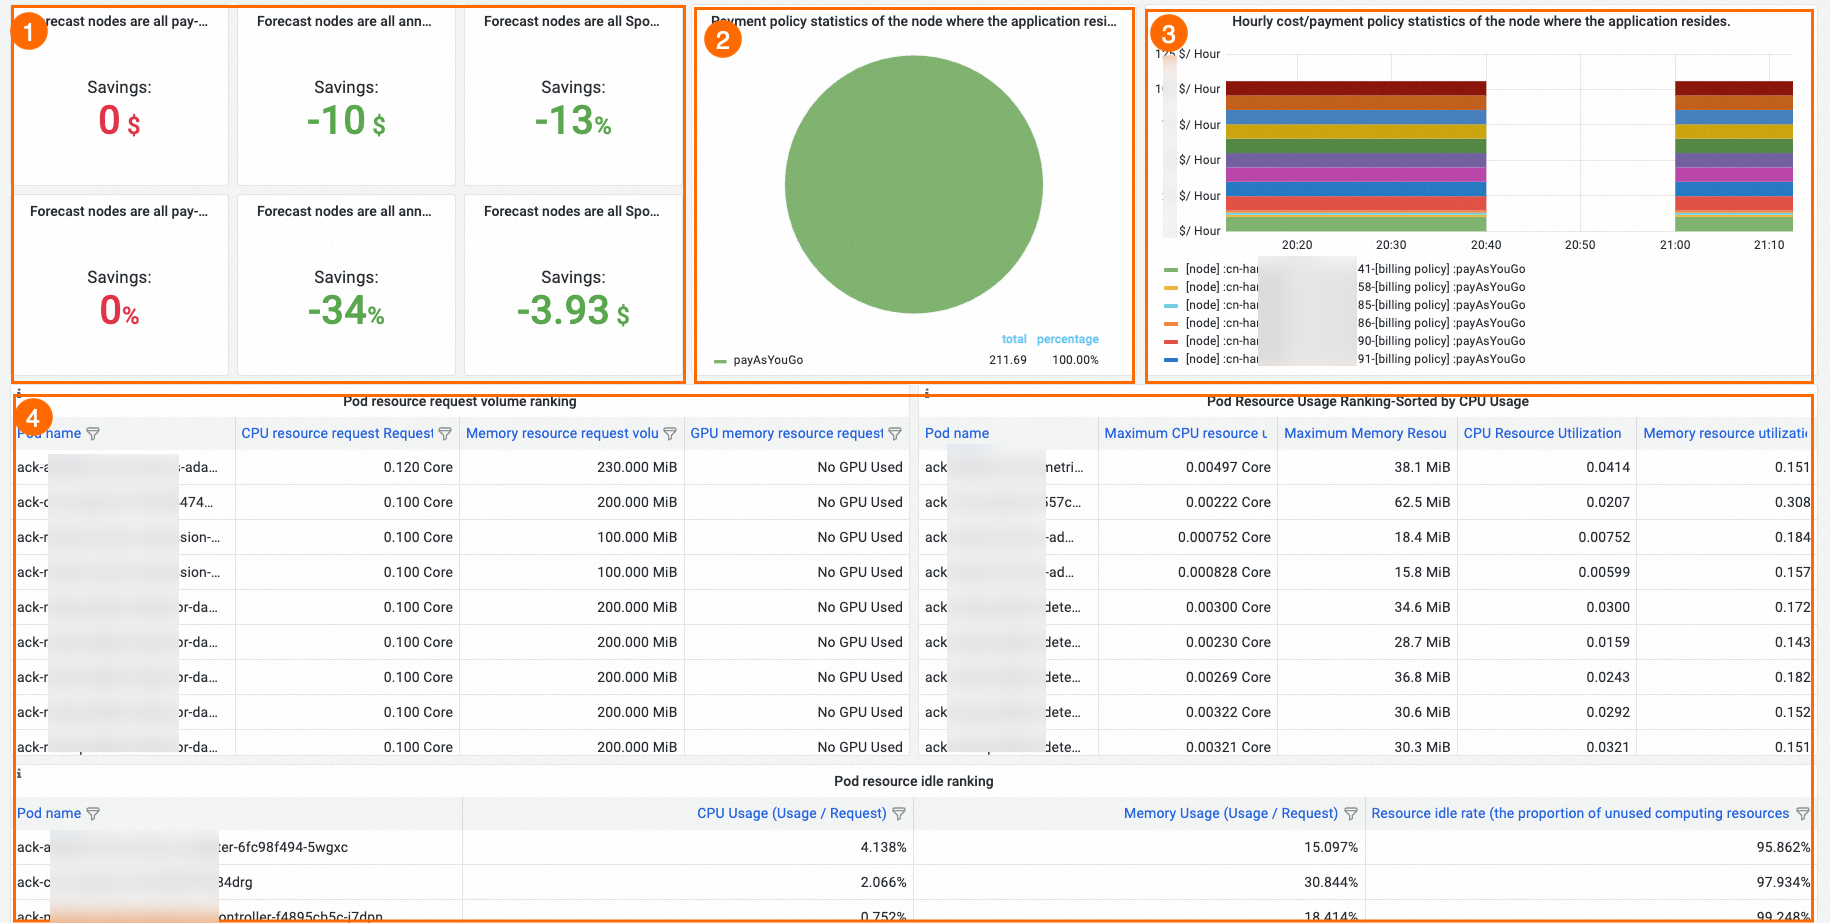Filter the Pod name column in request ranking table
This screenshot has height=923, width=1830.
click(x=93, y=434)
